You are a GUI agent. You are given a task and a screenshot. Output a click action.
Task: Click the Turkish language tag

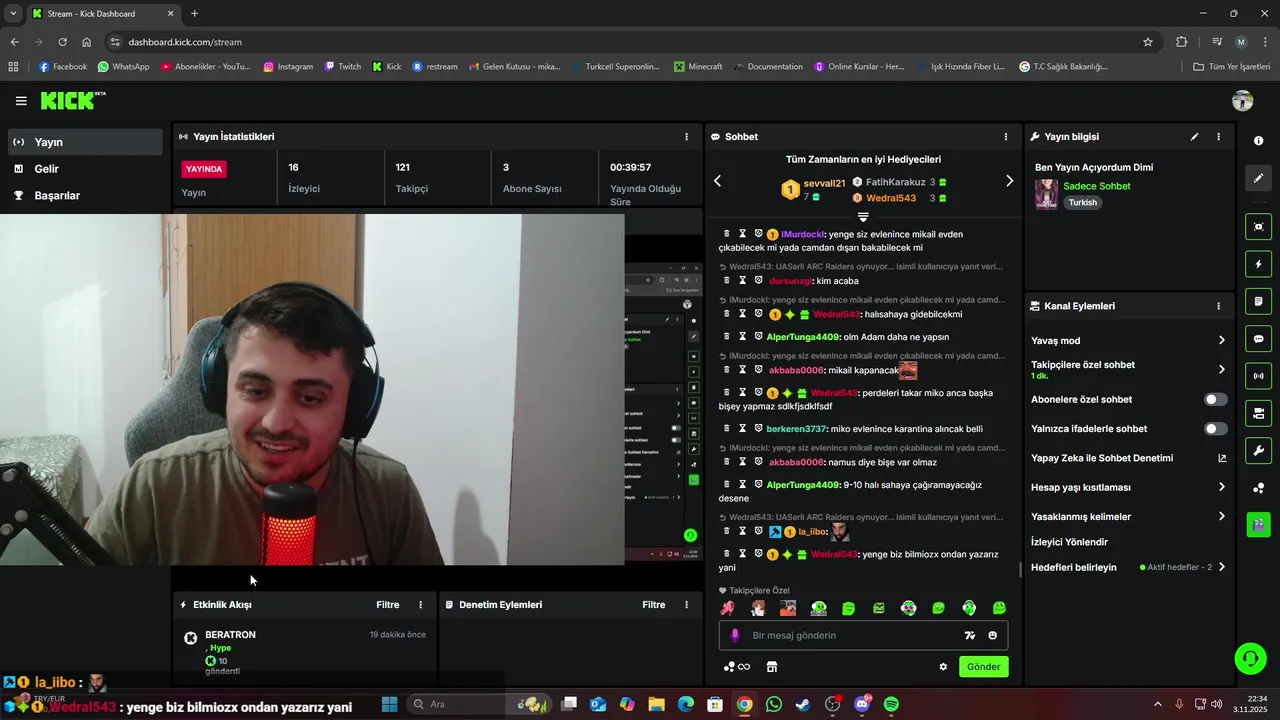1082,202
